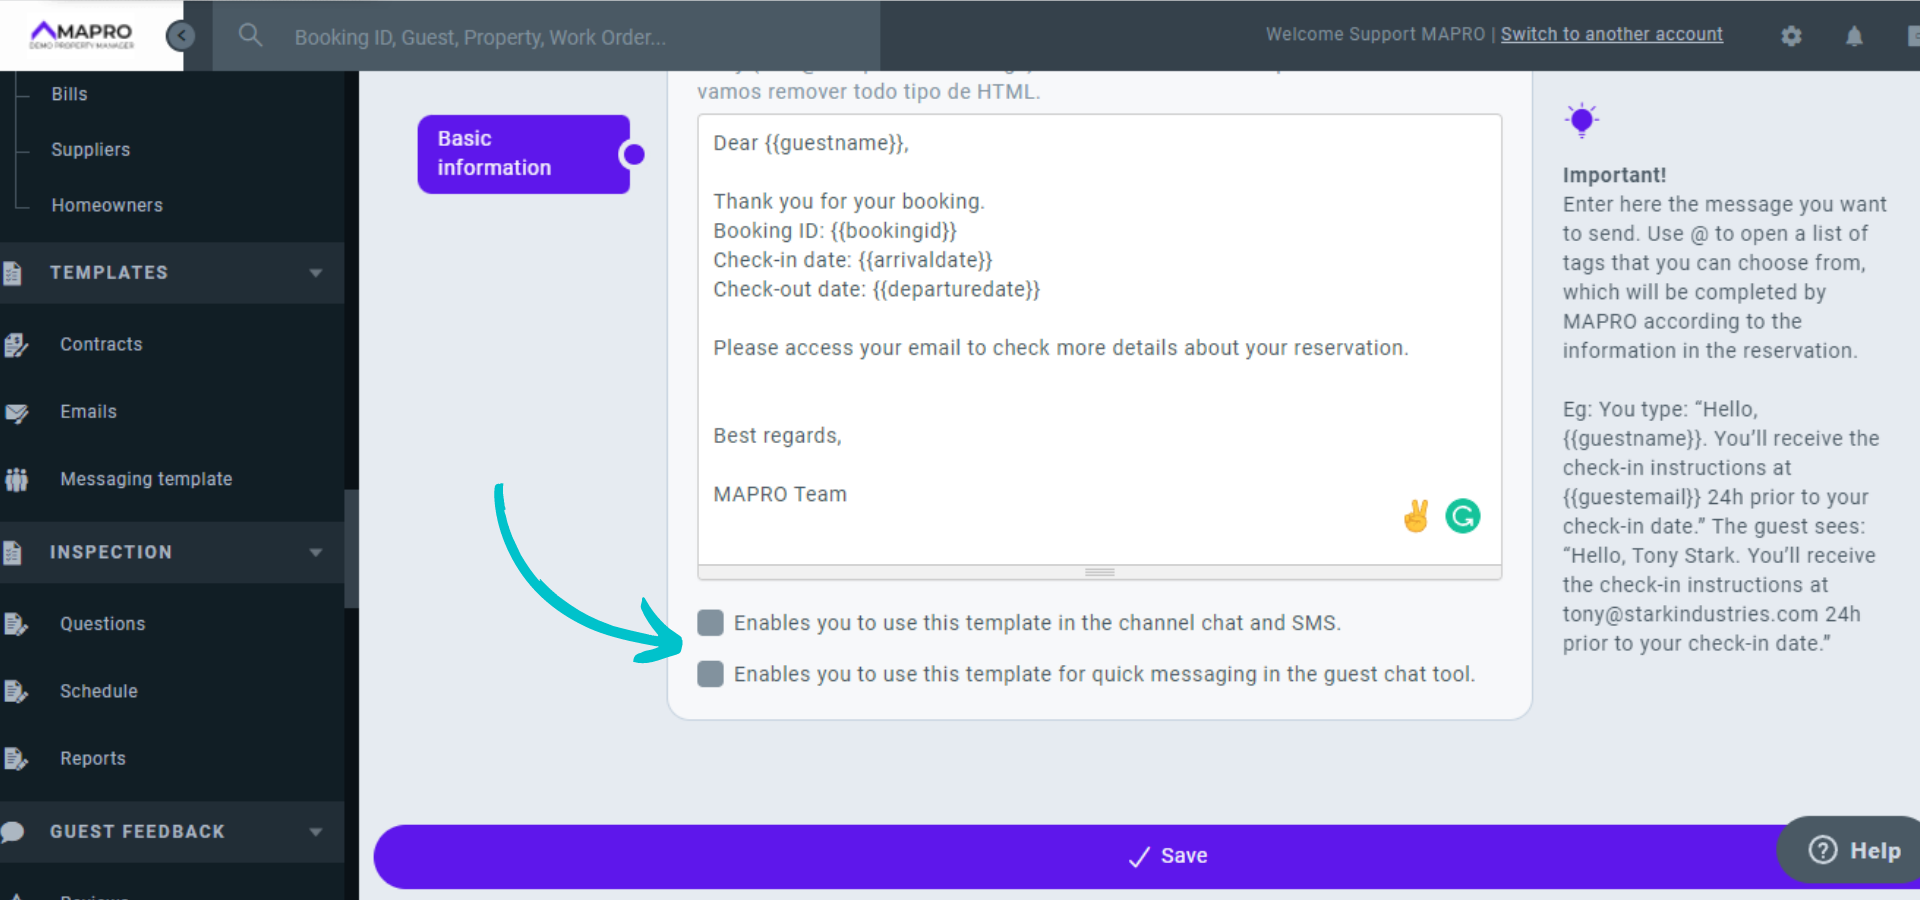This screenshot has height=900, width=1920.
Task: Expand the Templates section
Action: pyautogui.click(x=316, y=272)
